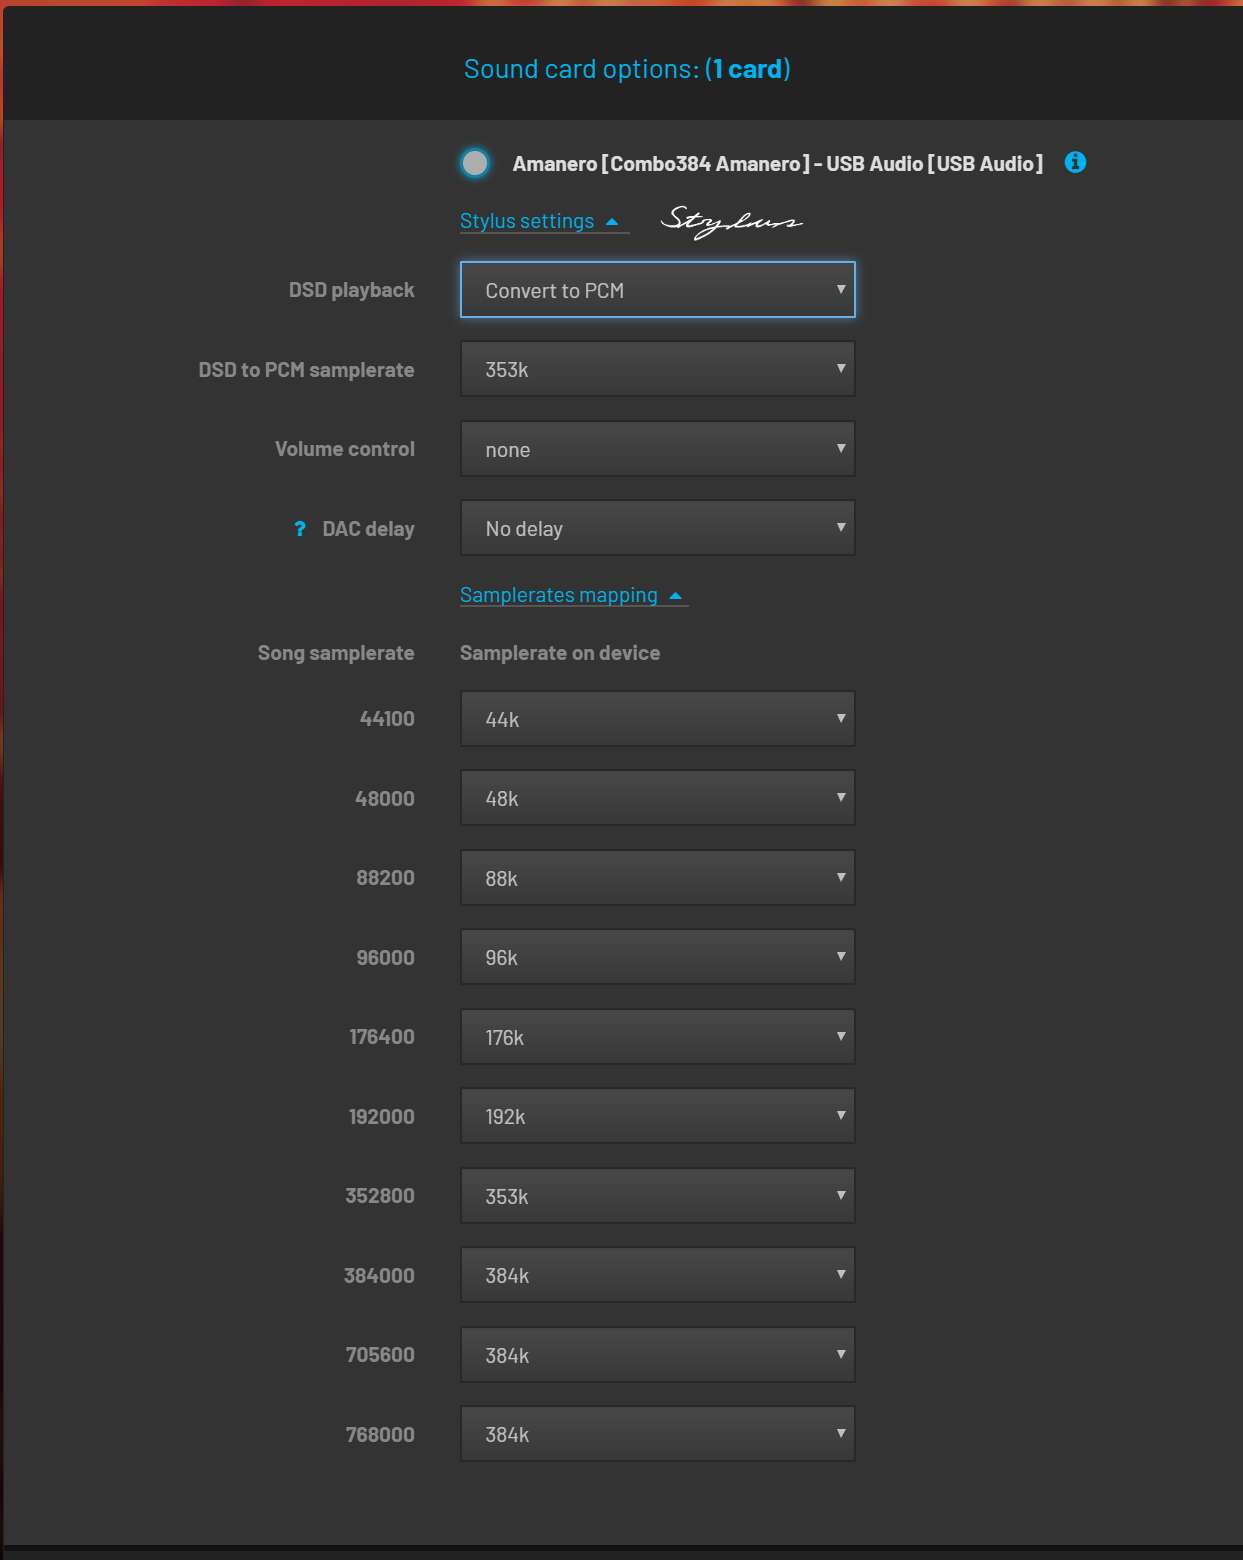1243x1560 pixels.
Task: Open the 48000 samplerate mapping dropdown
Action: (x=657, y=798)
